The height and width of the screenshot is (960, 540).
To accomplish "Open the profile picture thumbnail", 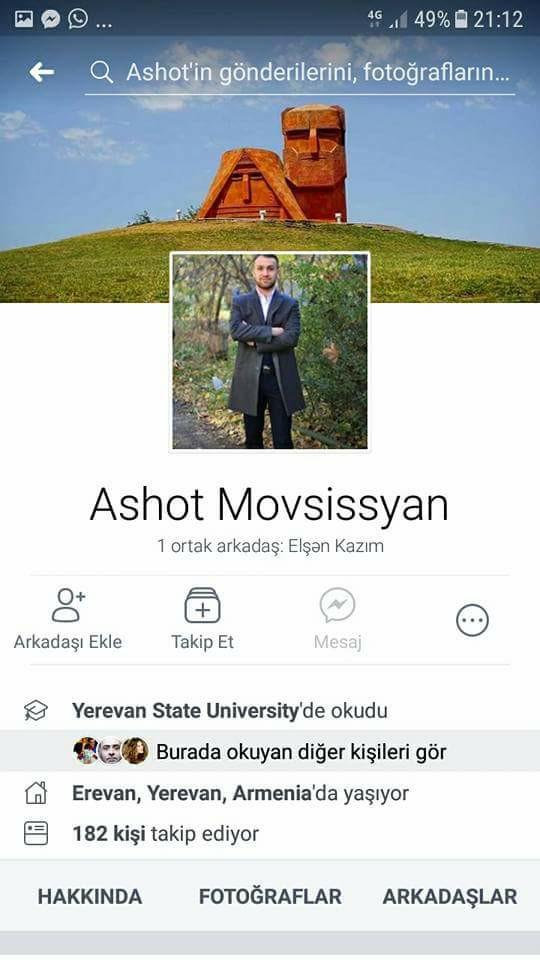I will click(x=270, y=352).
